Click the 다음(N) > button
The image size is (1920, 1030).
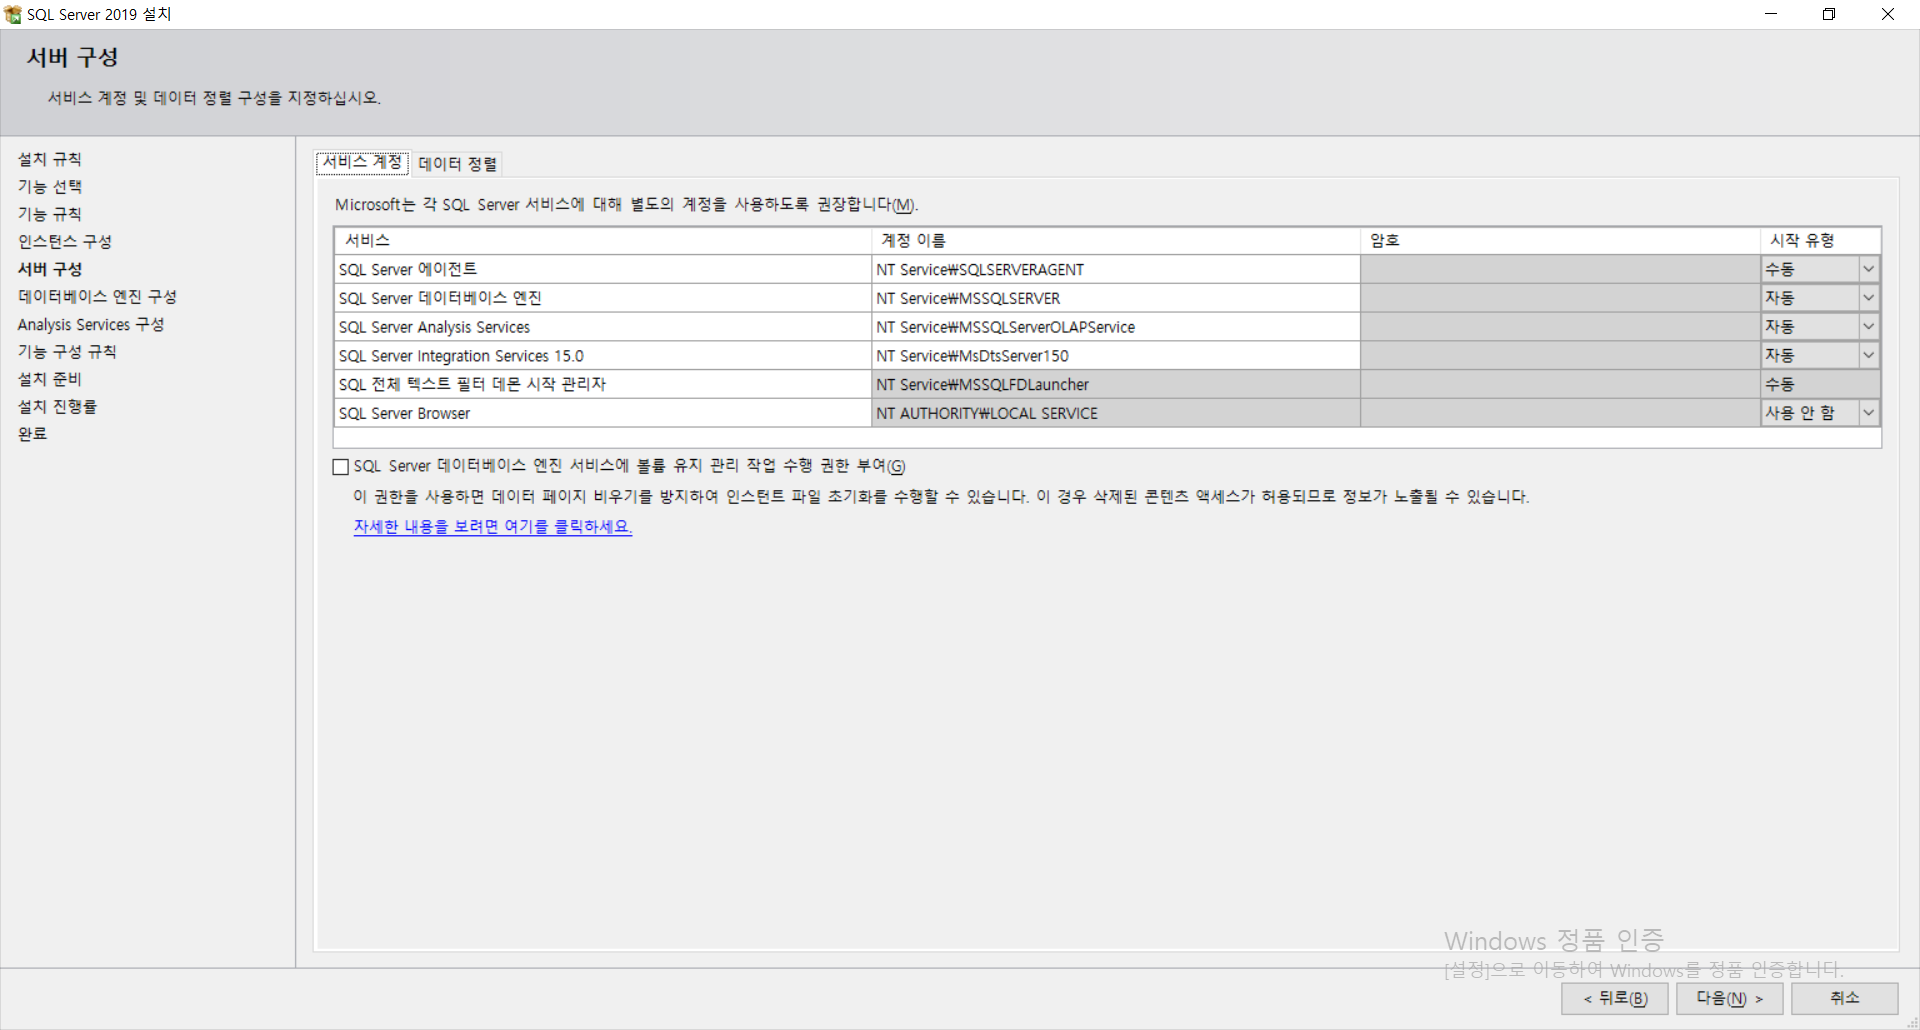click(x=1729, y=998)
